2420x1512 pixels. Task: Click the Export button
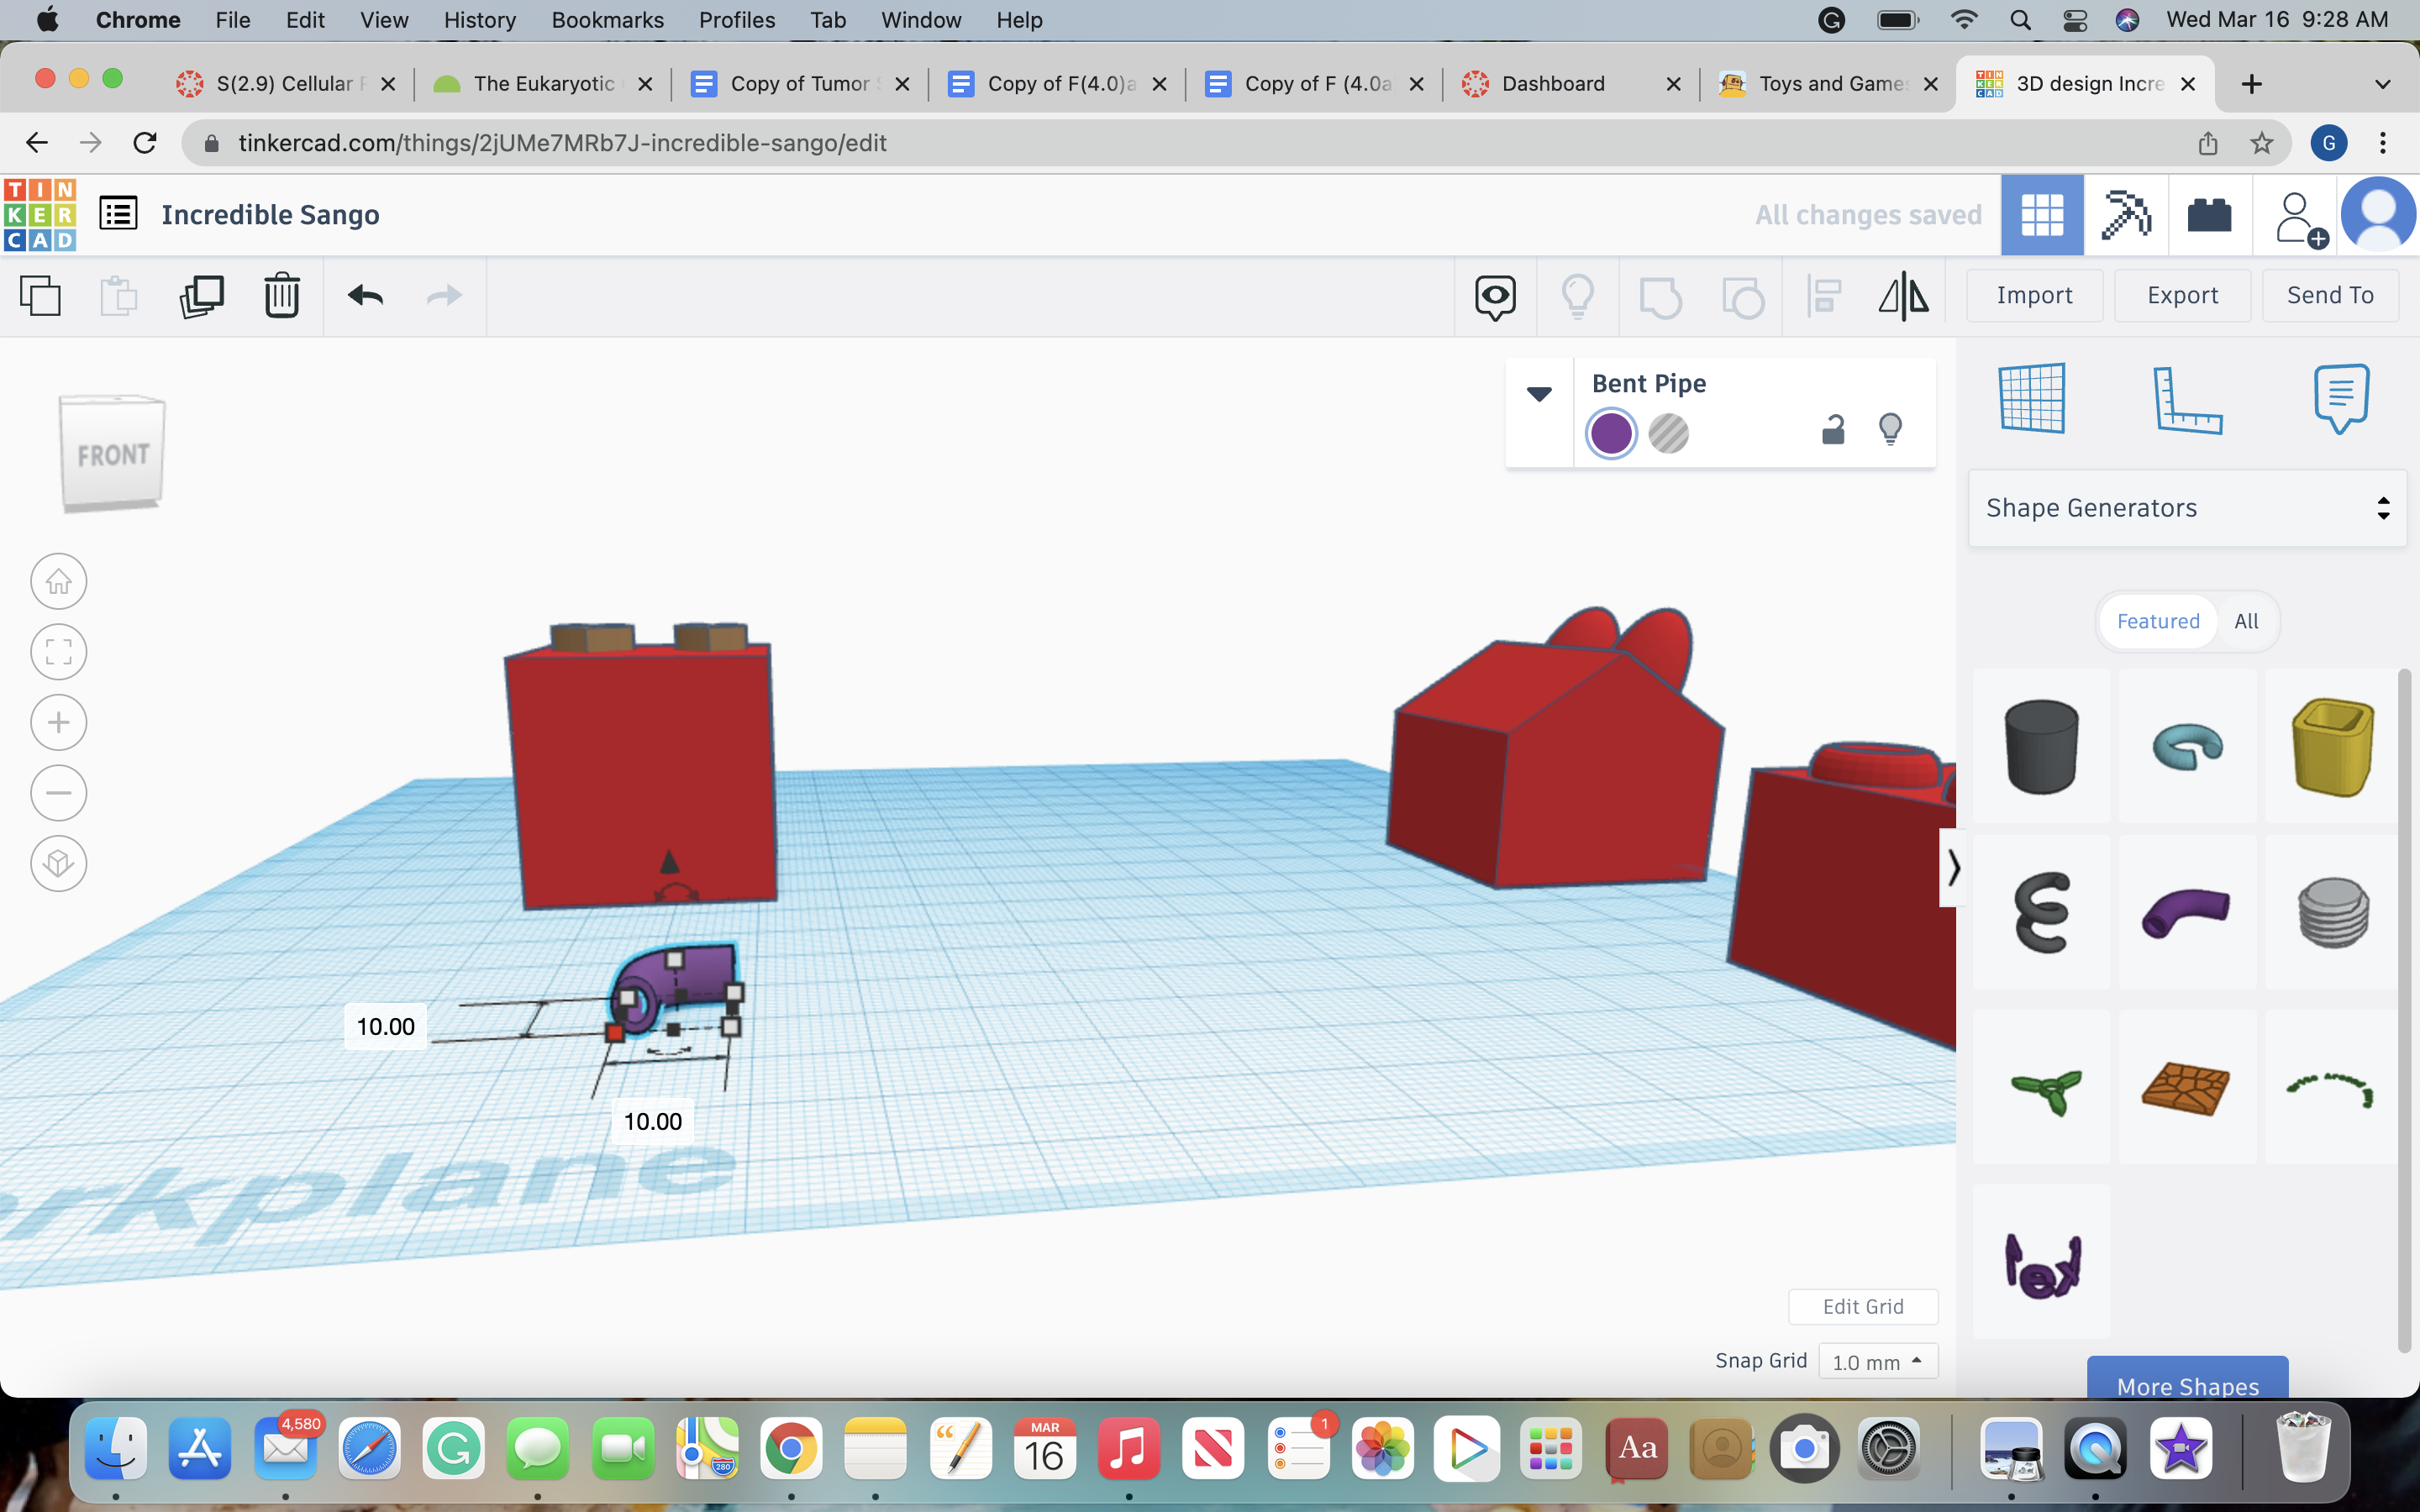click(2182, 295)
